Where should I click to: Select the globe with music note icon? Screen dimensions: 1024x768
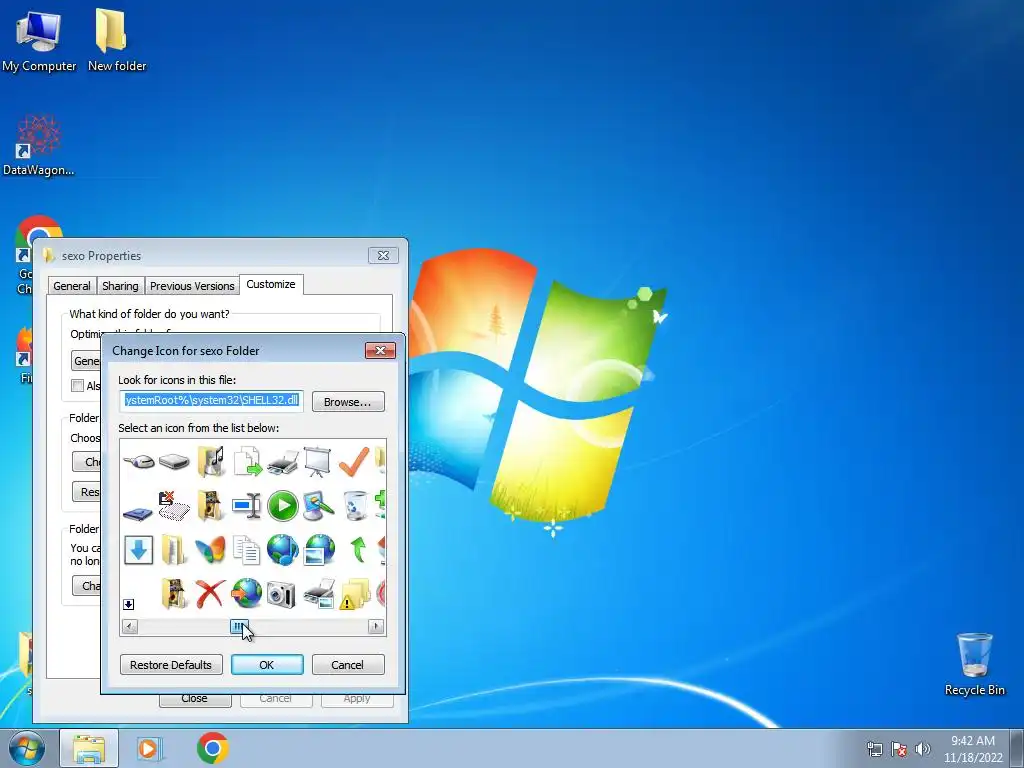point(283,550)
